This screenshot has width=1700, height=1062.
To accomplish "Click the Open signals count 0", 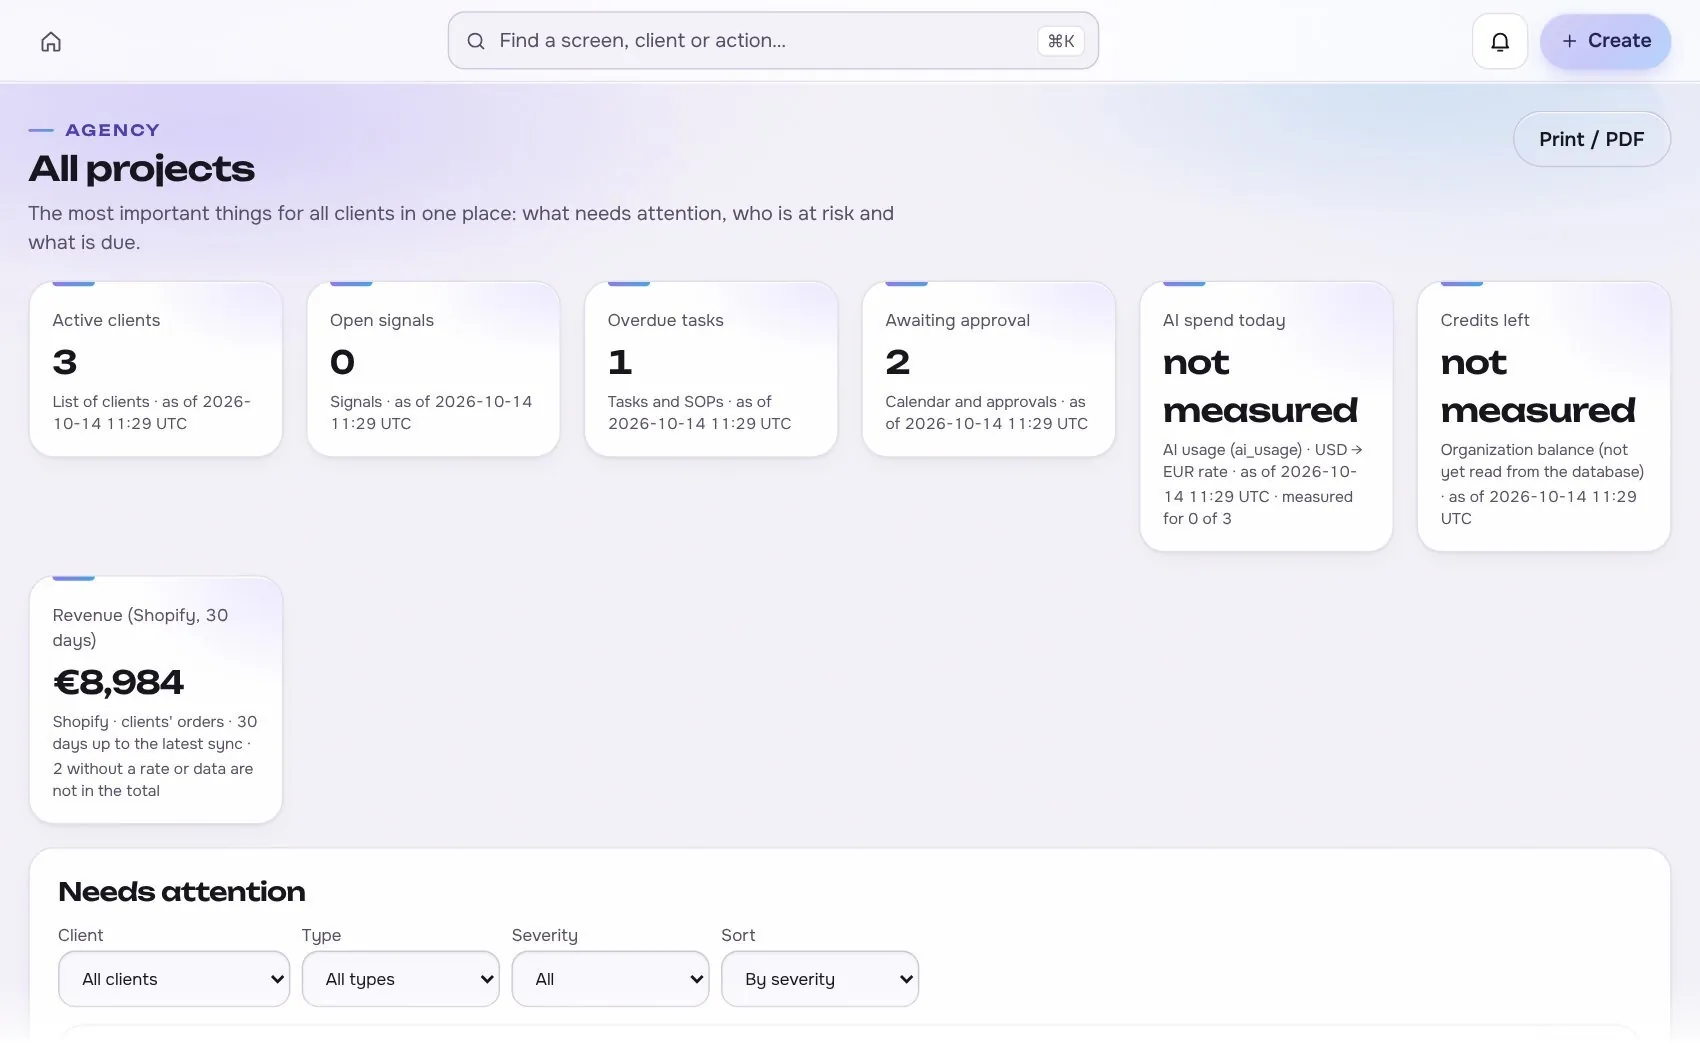I will 342,362.
